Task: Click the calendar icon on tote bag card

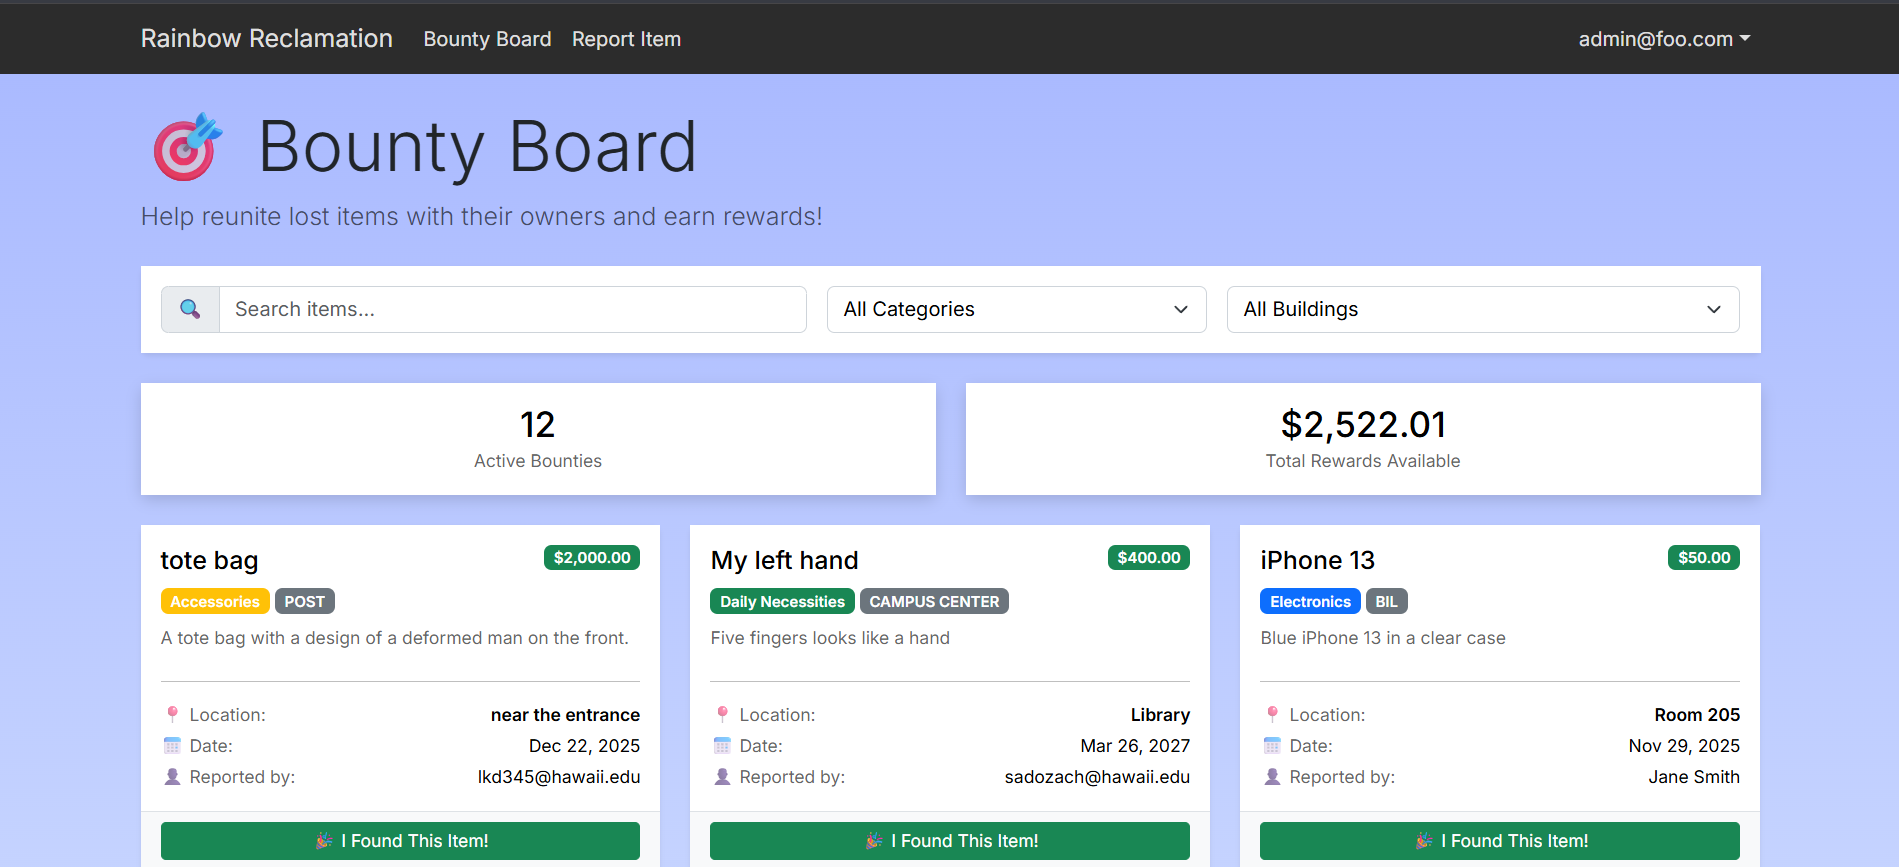Action: pyautogui.click(x=172, y=745)
